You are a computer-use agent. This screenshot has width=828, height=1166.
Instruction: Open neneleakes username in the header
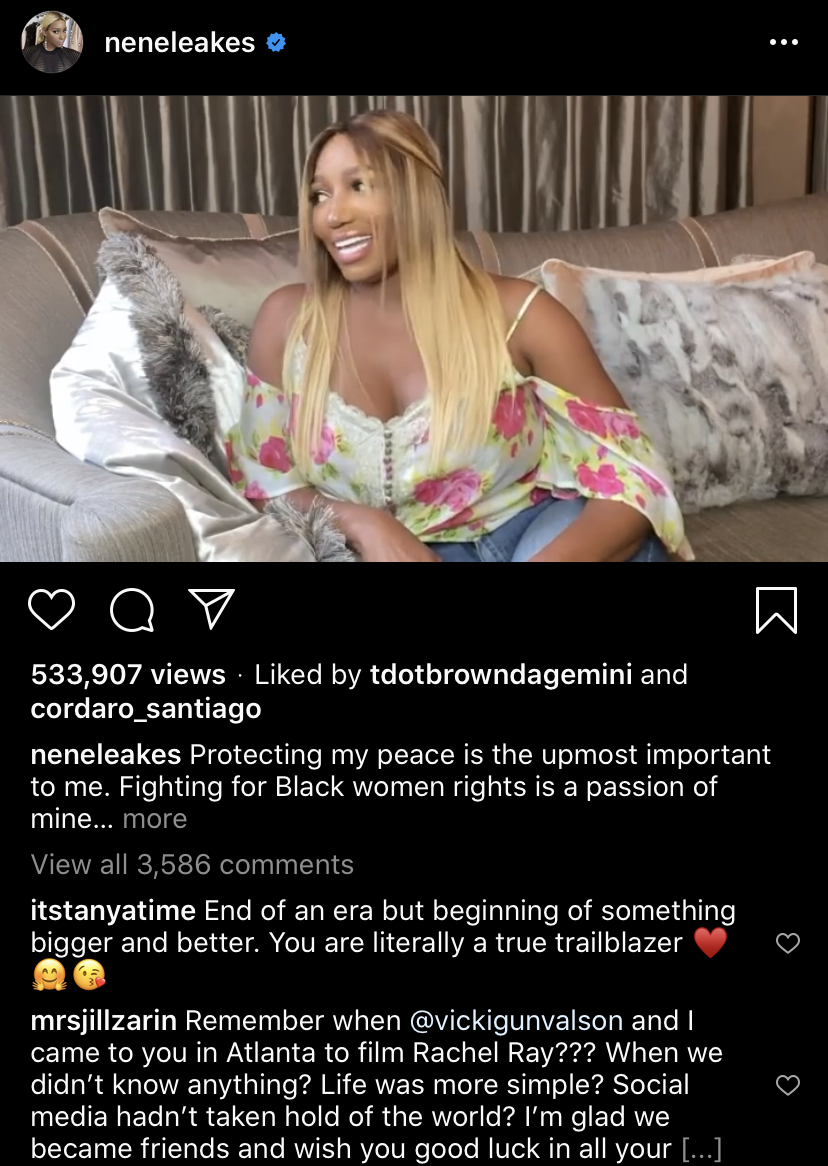[180, 43]
